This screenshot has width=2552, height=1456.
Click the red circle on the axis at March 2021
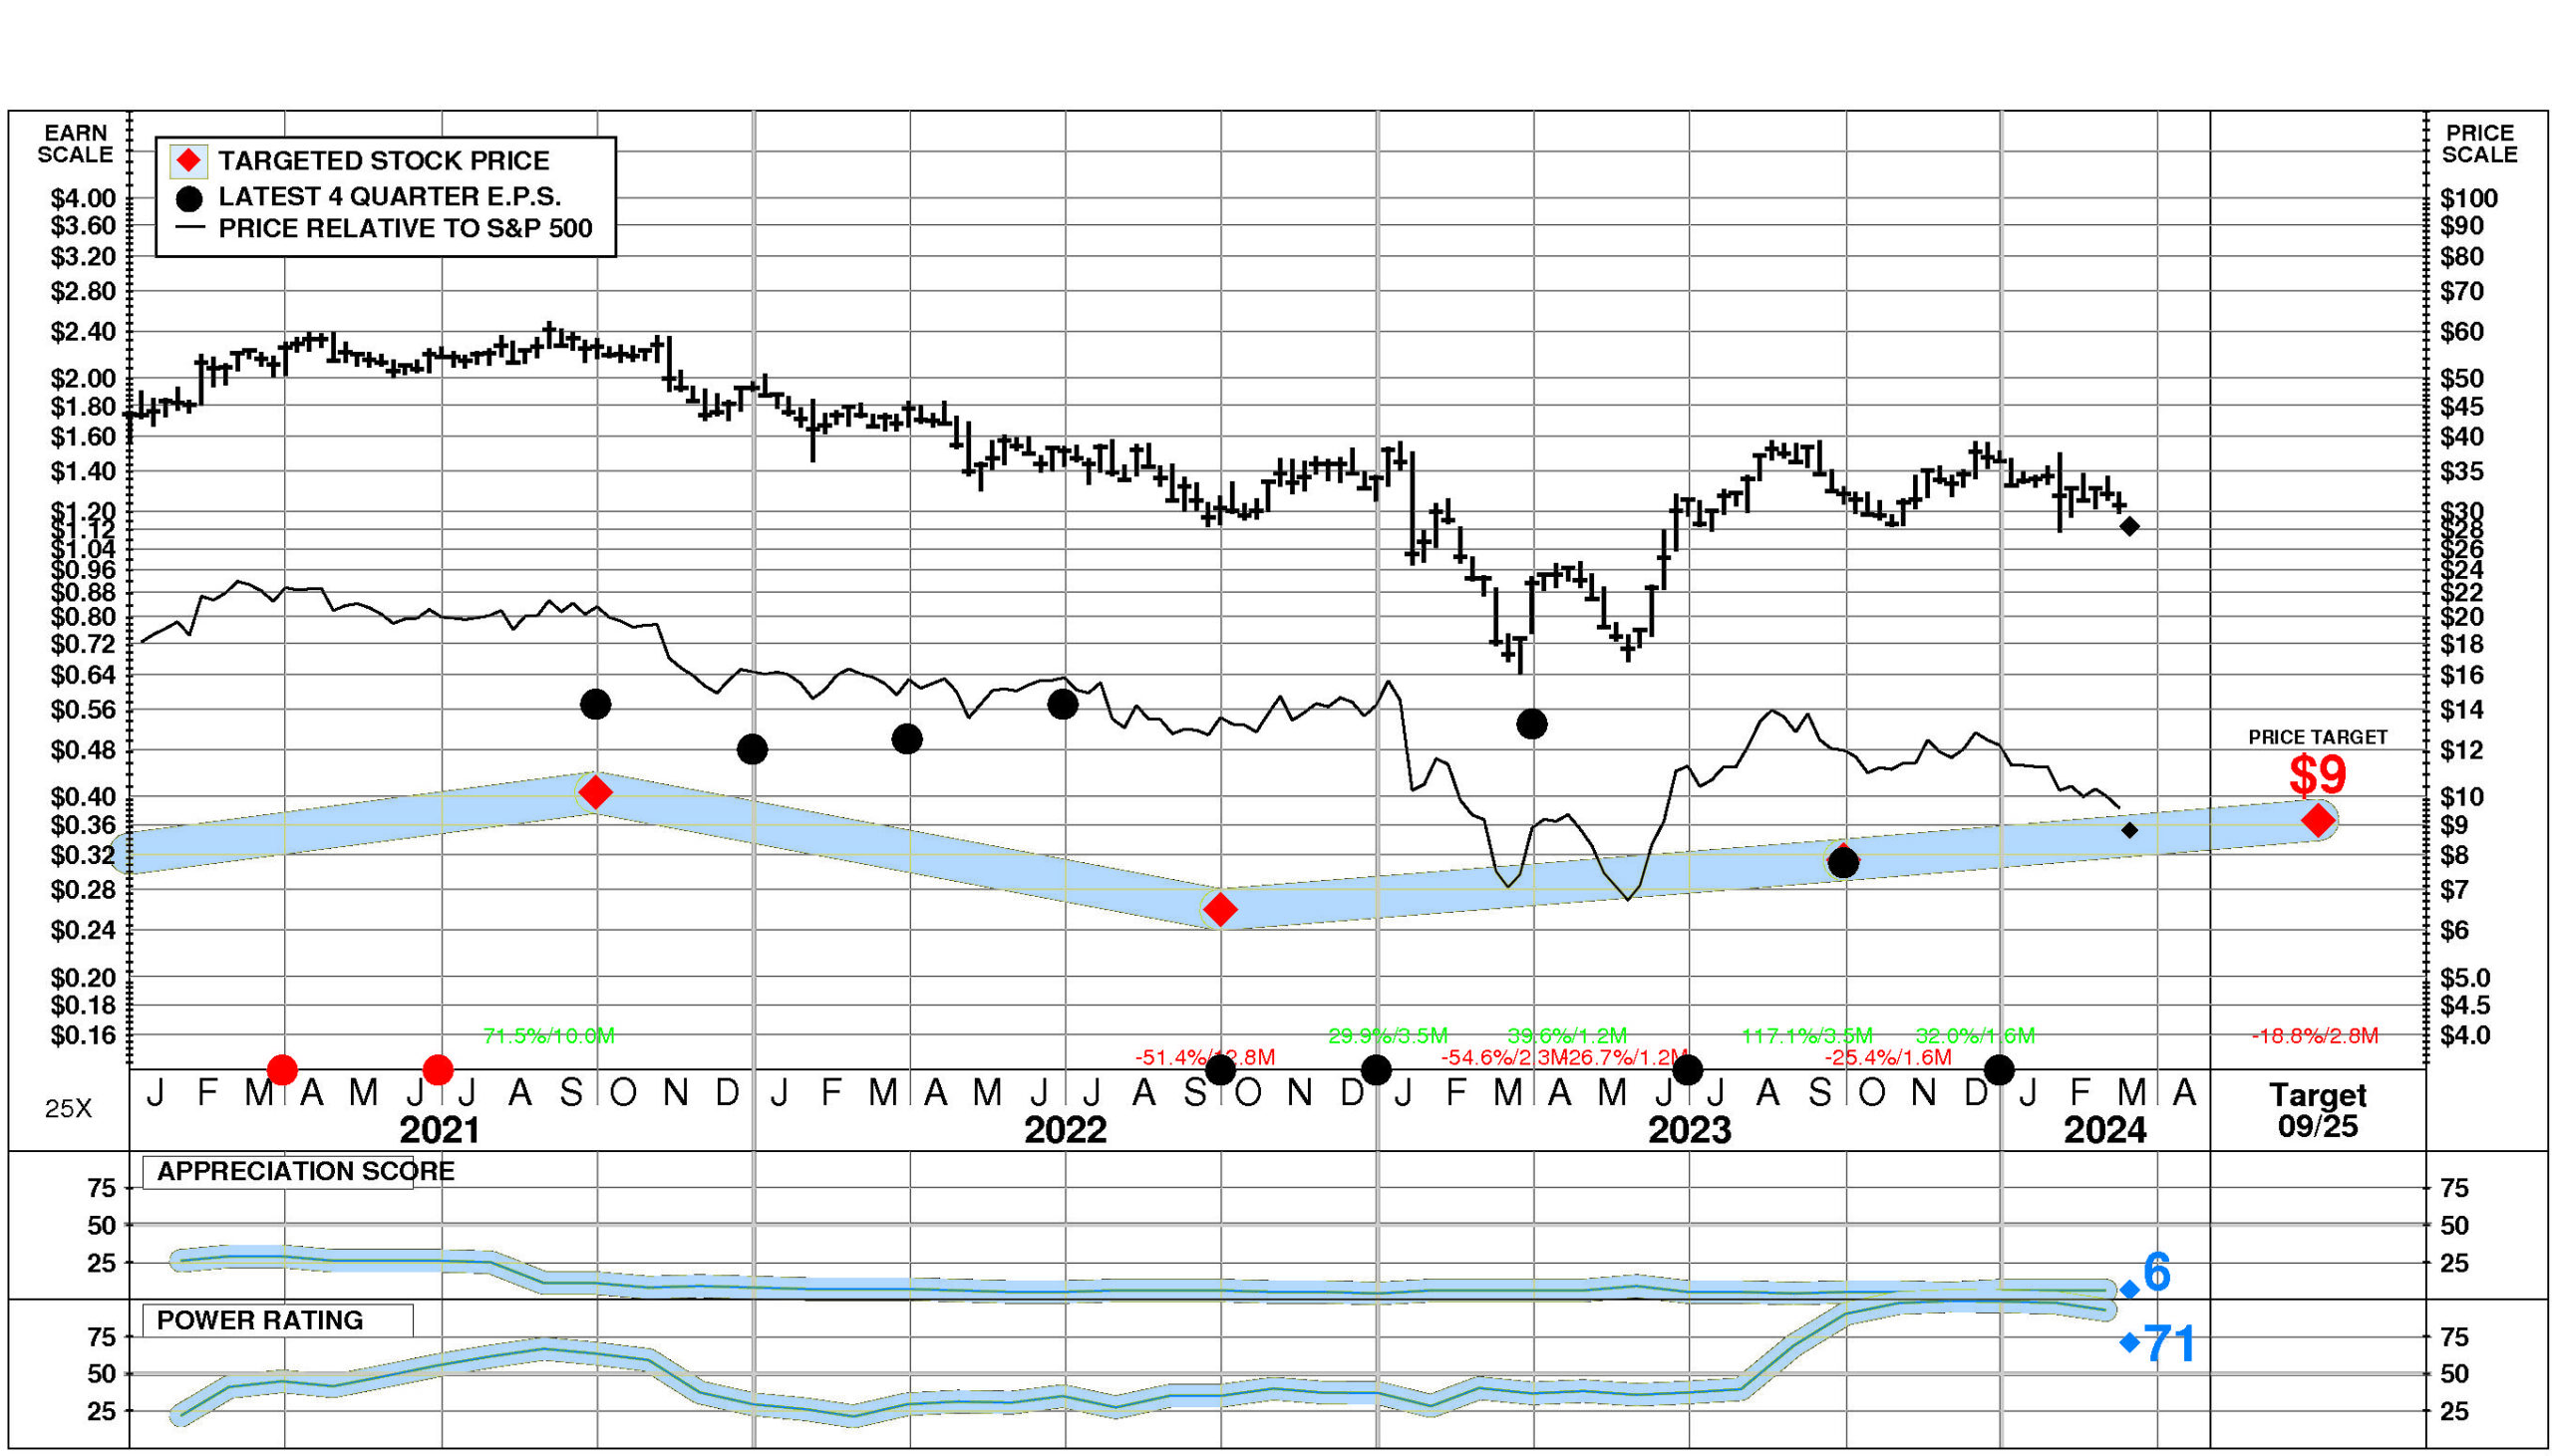[282, 1070]
